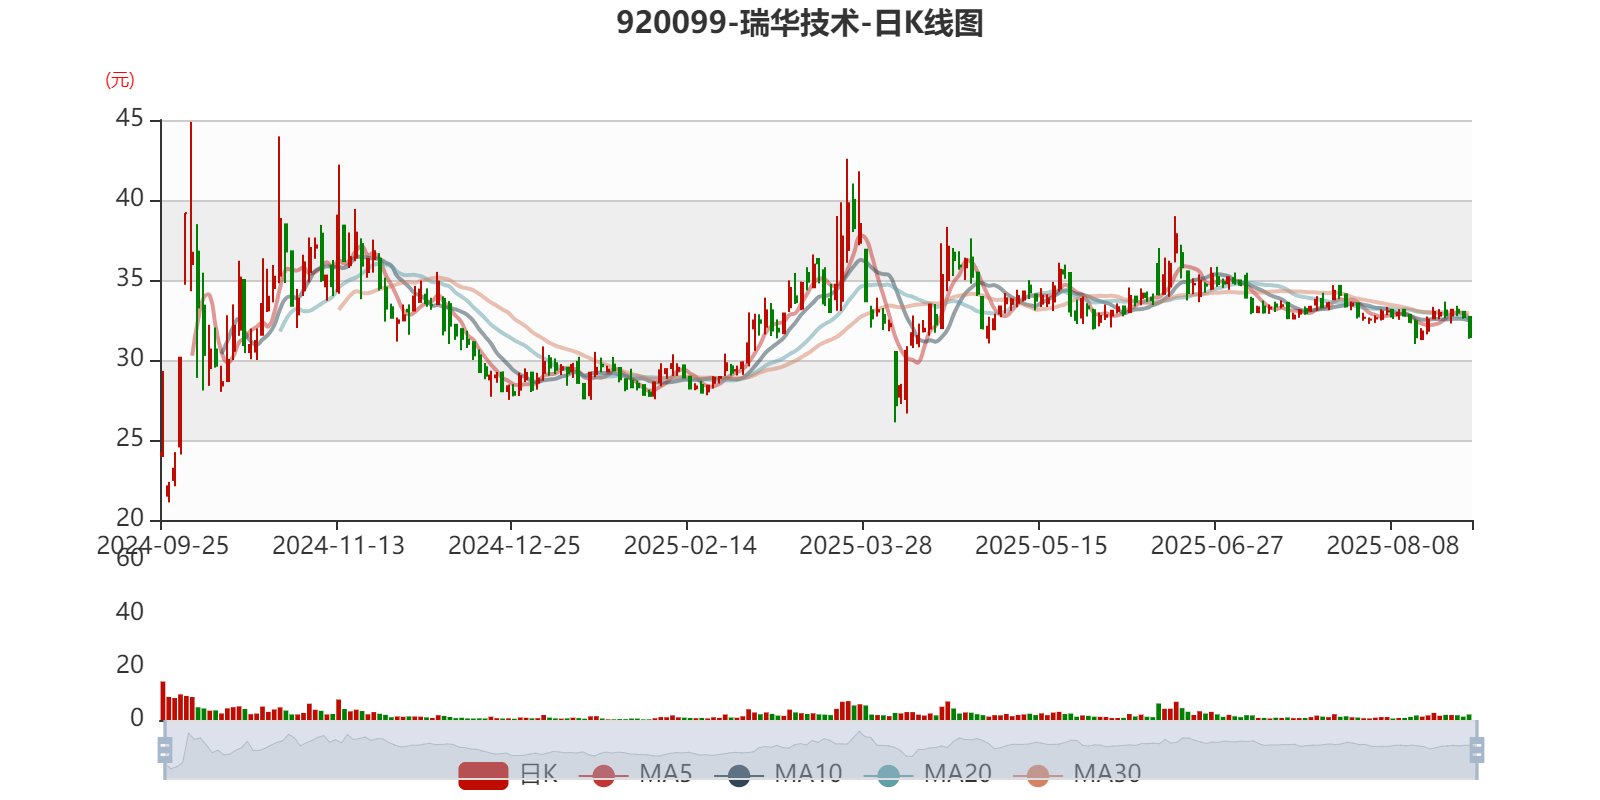The image size is (1600, 800).
Task: Click the volume axis label 20
Action: tap(130, 665)
